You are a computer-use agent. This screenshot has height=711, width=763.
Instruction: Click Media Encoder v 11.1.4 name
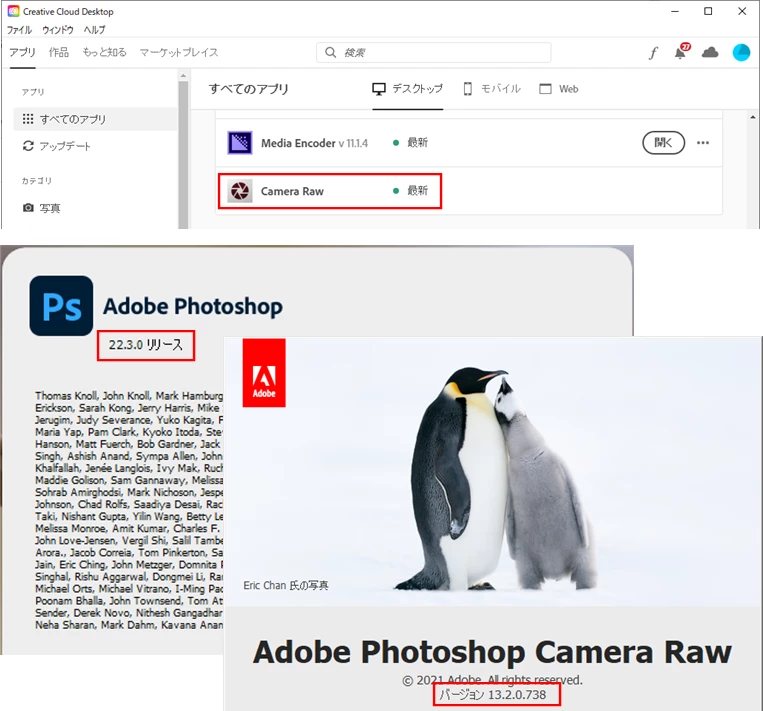[314, 143]
